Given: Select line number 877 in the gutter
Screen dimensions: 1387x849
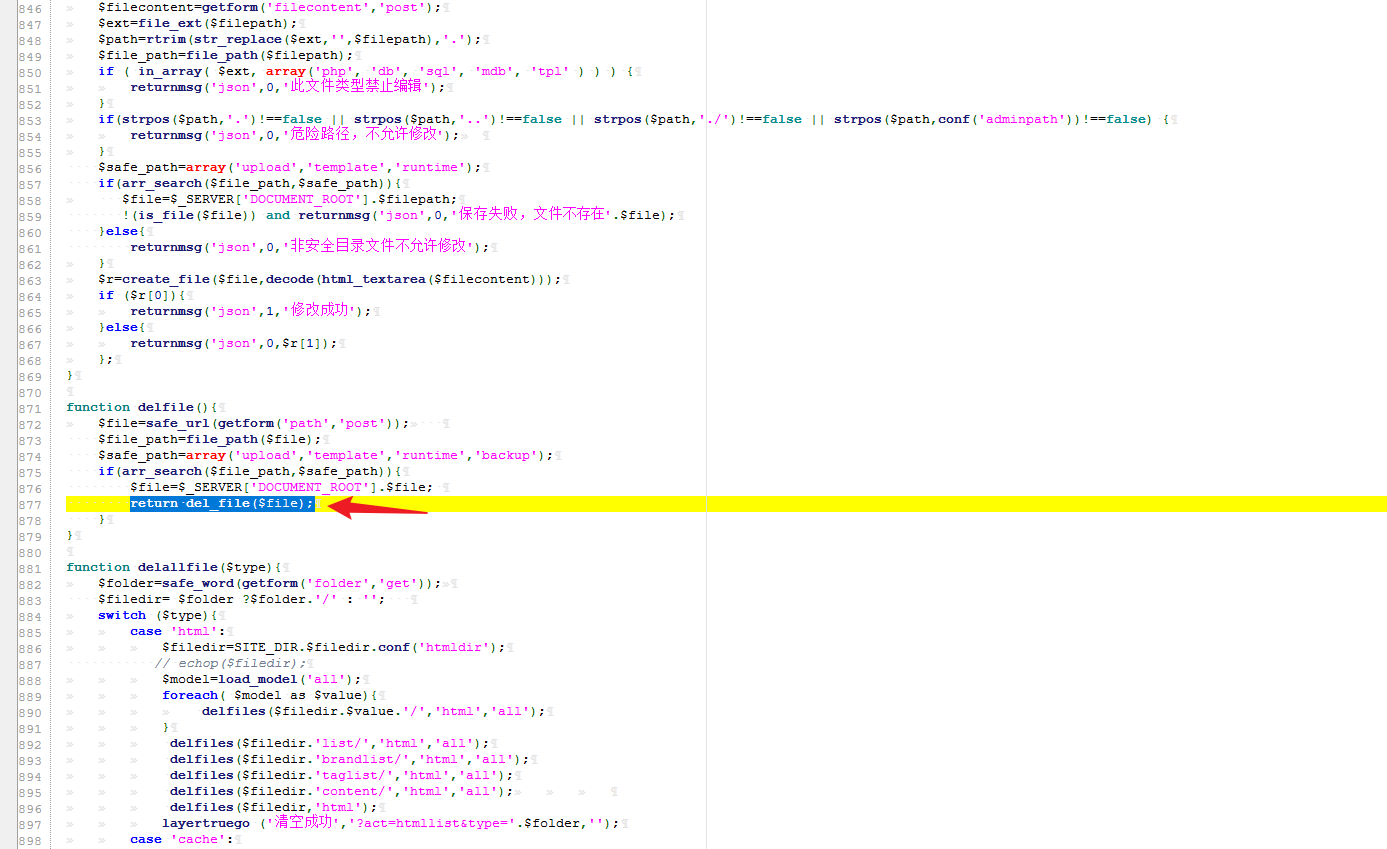Looking at the screenshot, I should (30, 503).
